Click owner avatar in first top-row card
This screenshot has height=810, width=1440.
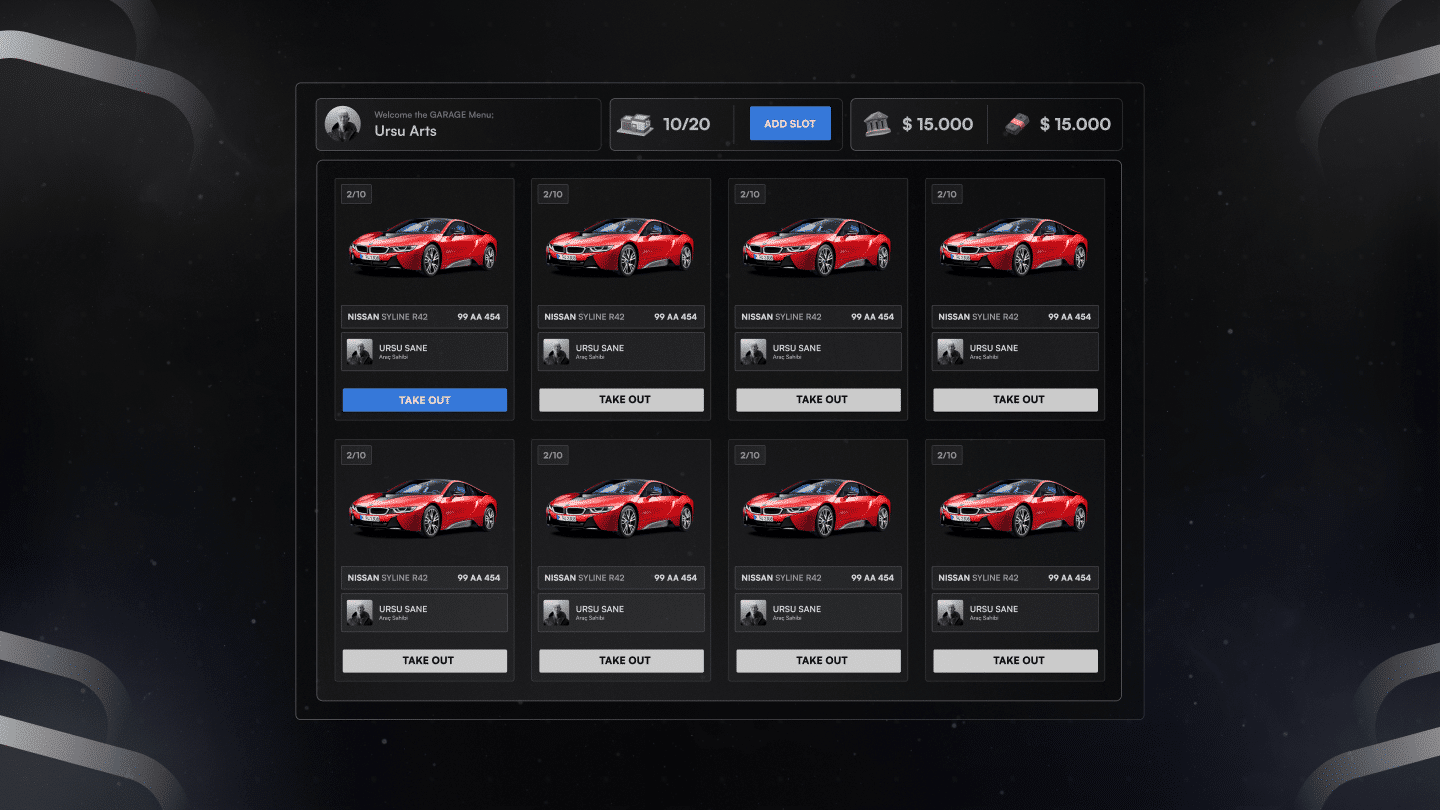[x=360, y=352]
